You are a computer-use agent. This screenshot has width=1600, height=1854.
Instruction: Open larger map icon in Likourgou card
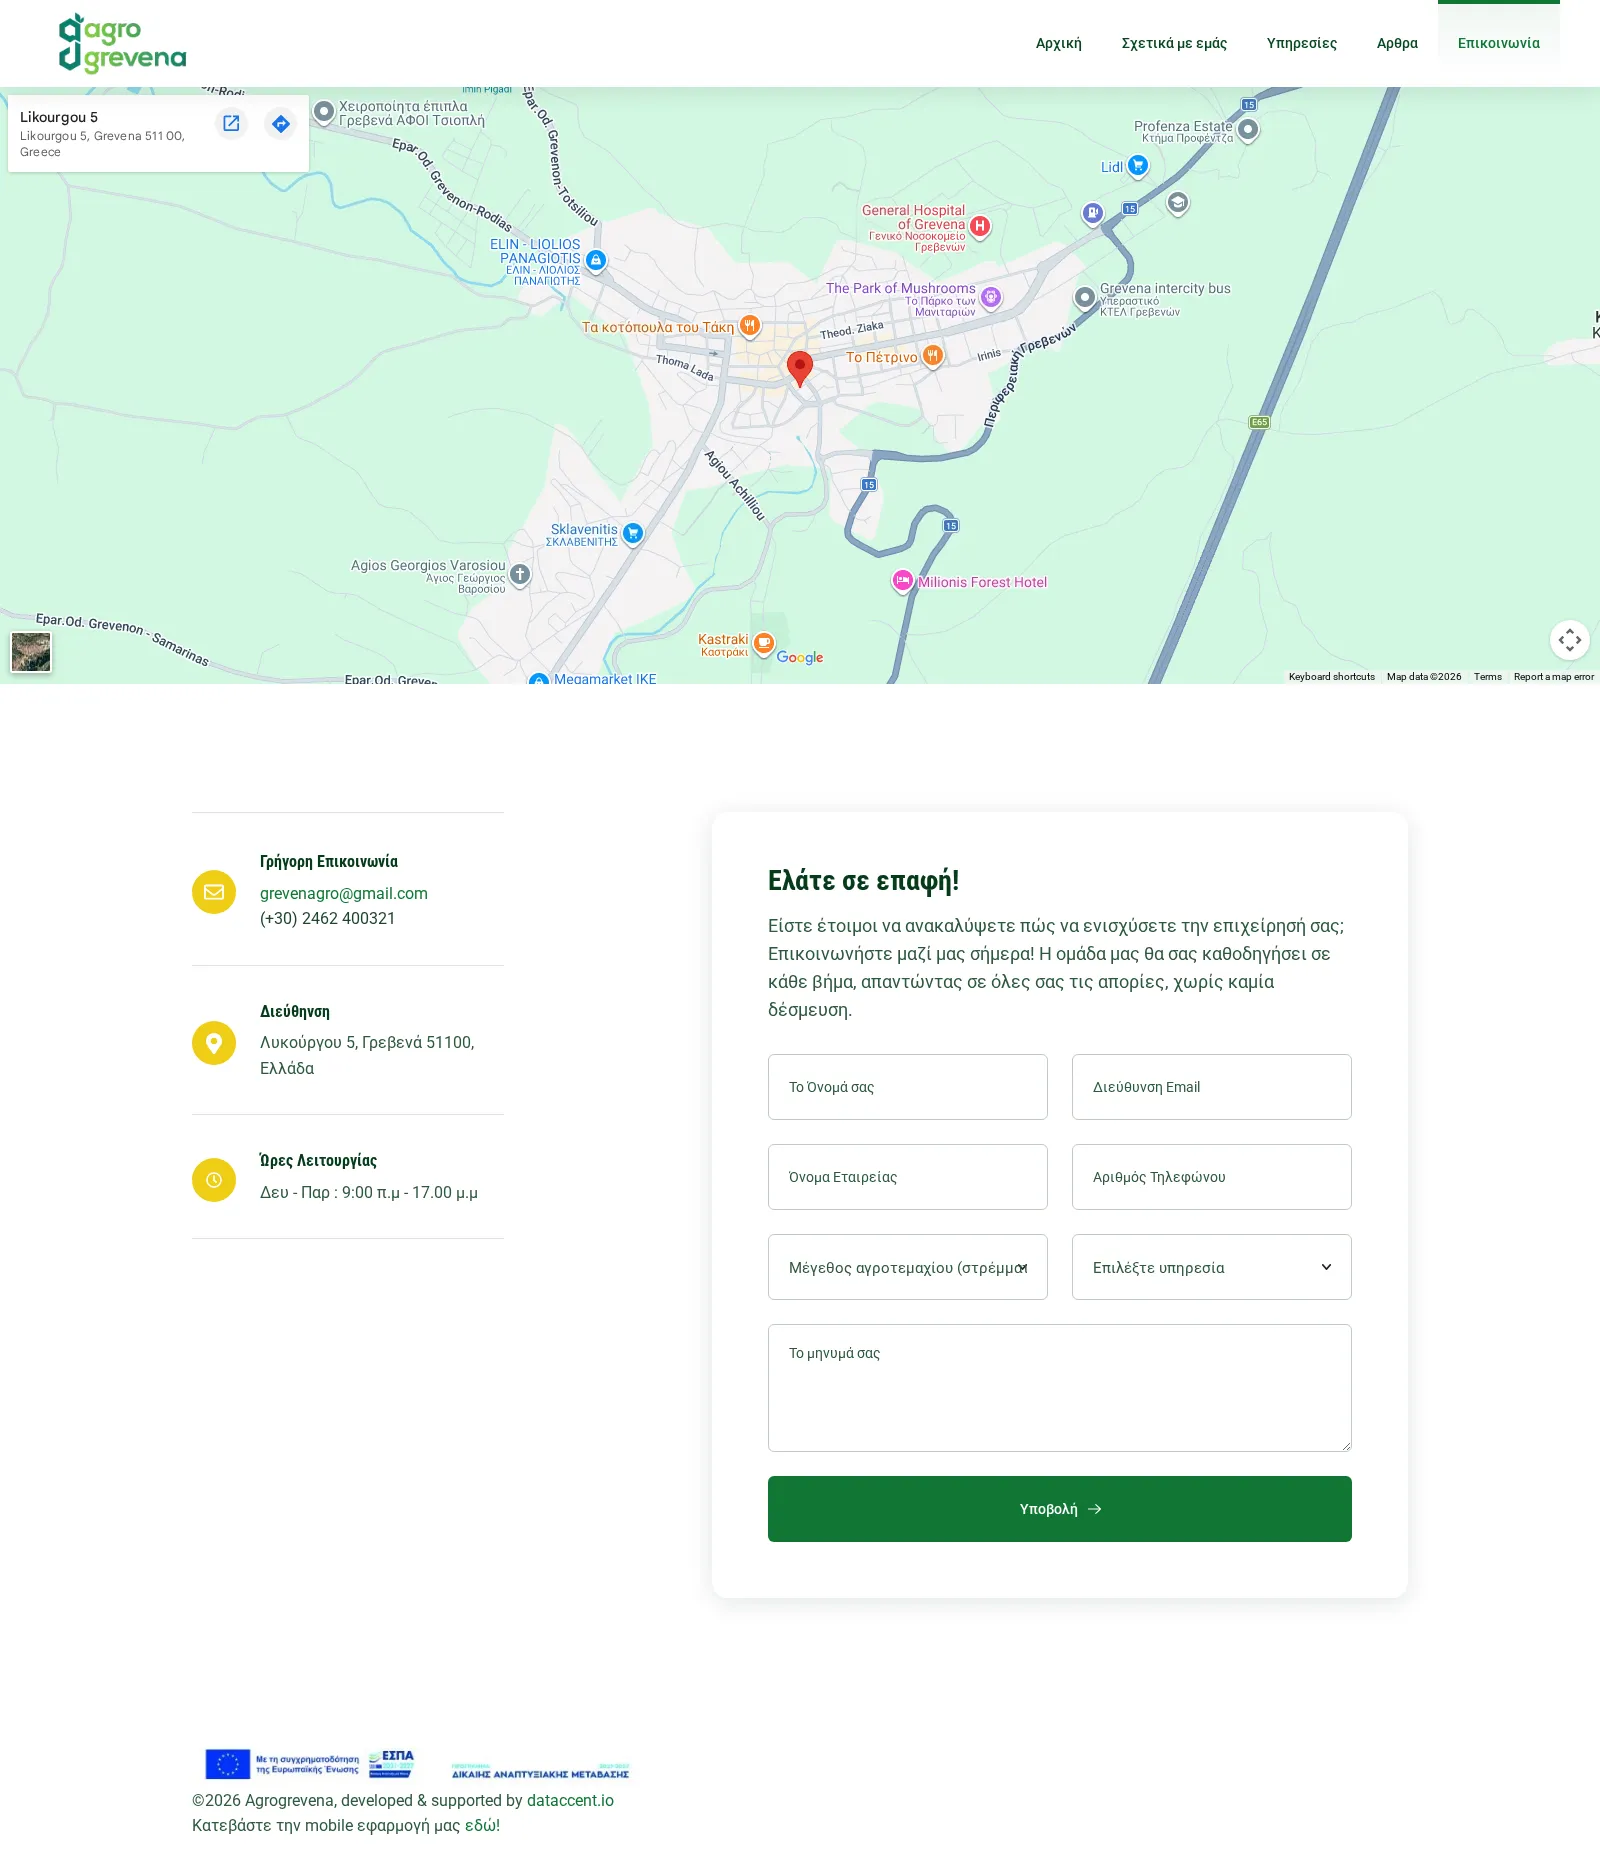coord(231,123)
